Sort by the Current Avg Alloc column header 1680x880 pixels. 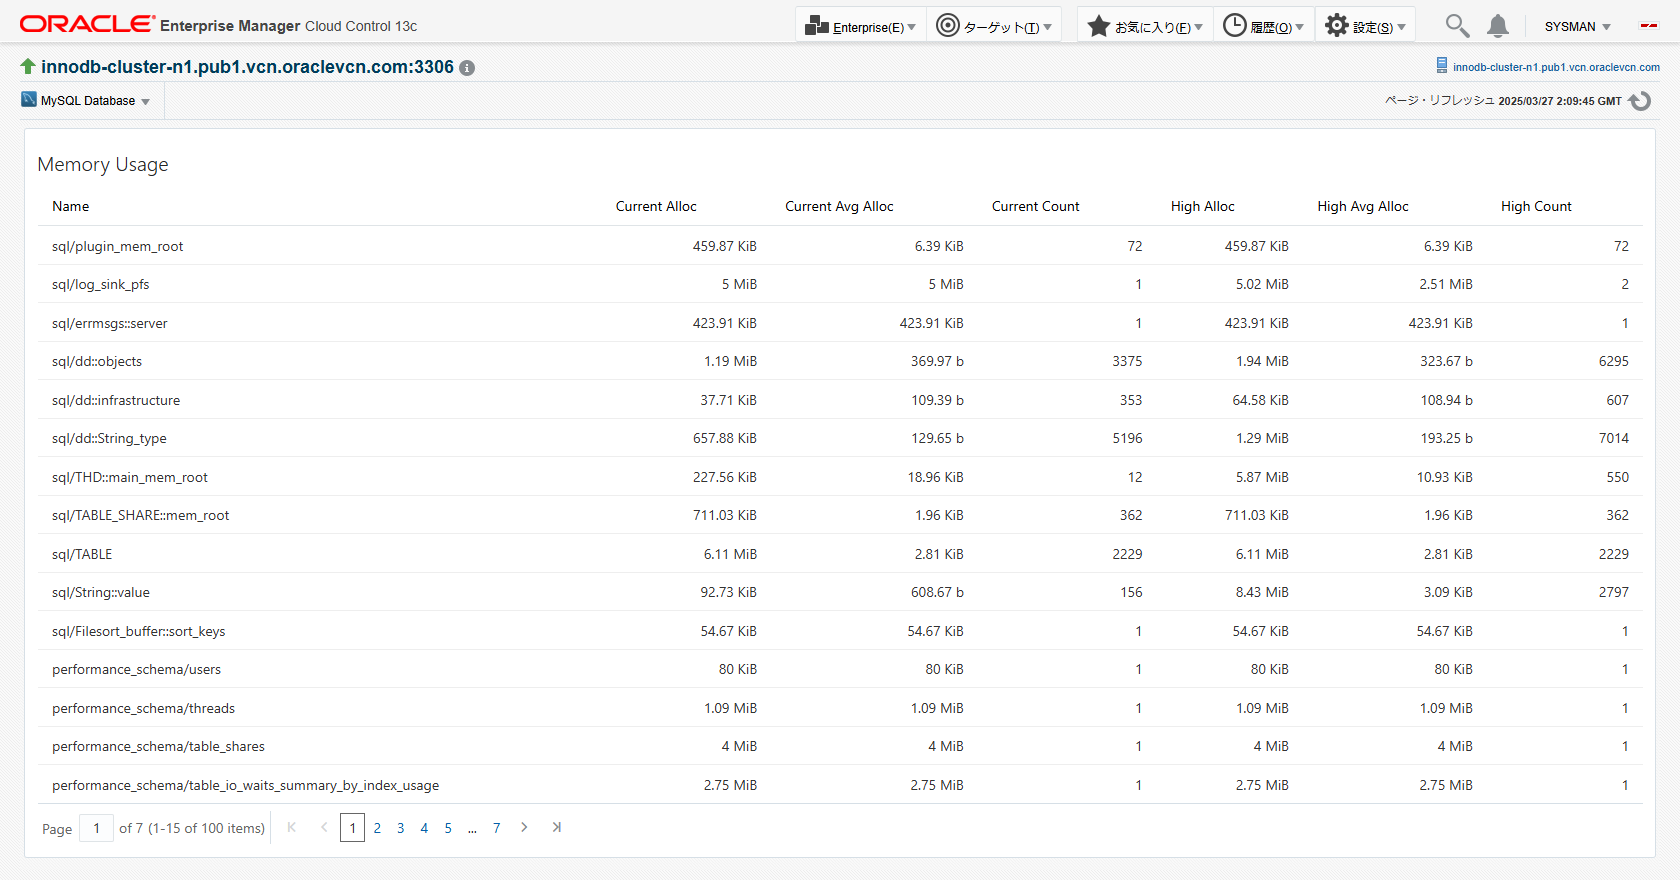click(839, 206)
